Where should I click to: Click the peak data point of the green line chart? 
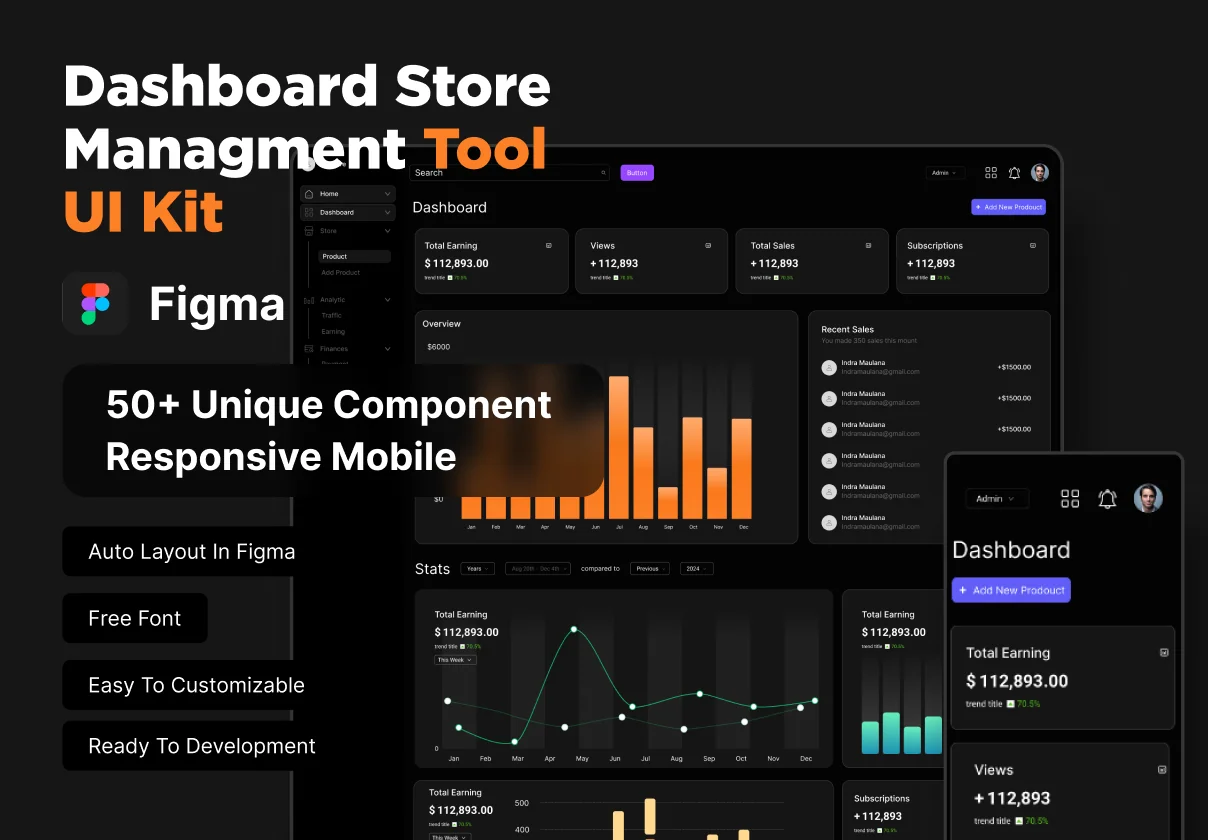pyautogui.click(x=574, y=629)
